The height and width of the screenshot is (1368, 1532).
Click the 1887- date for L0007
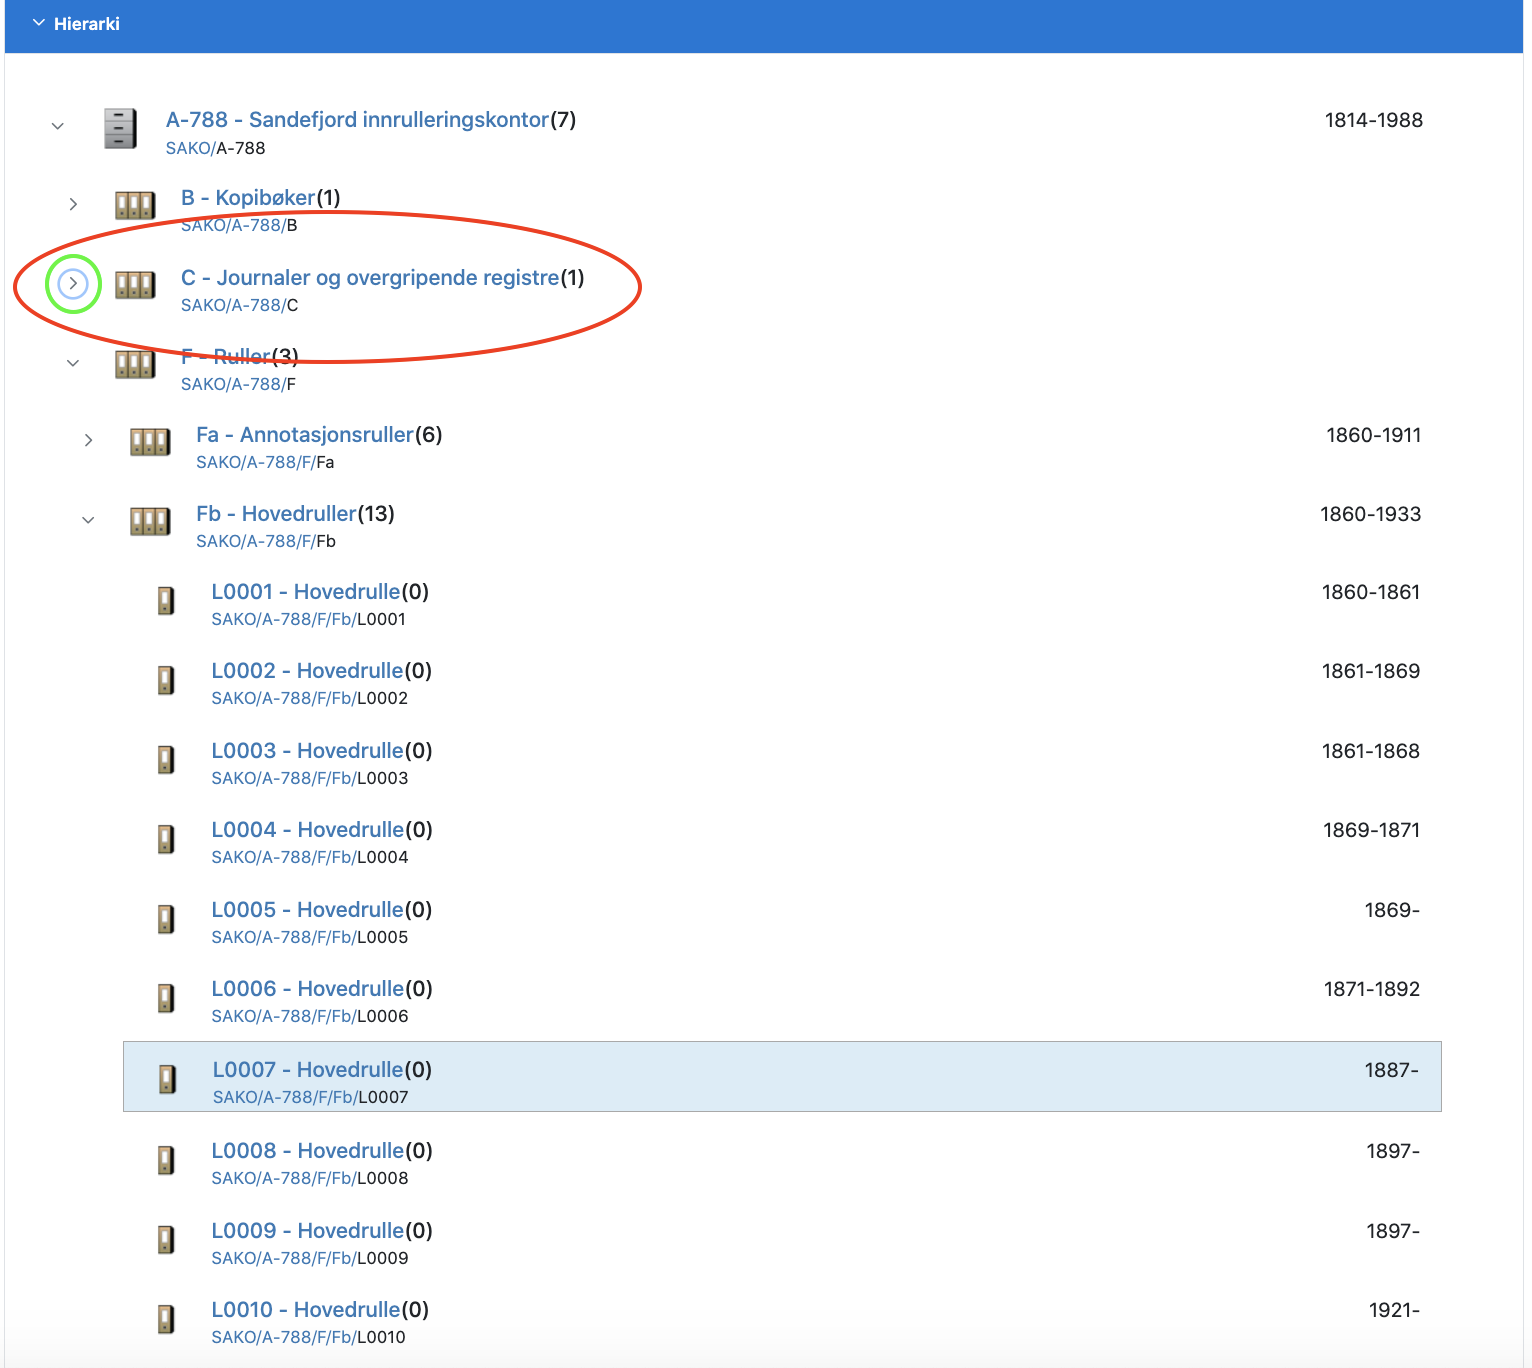coord(1392,1070)
